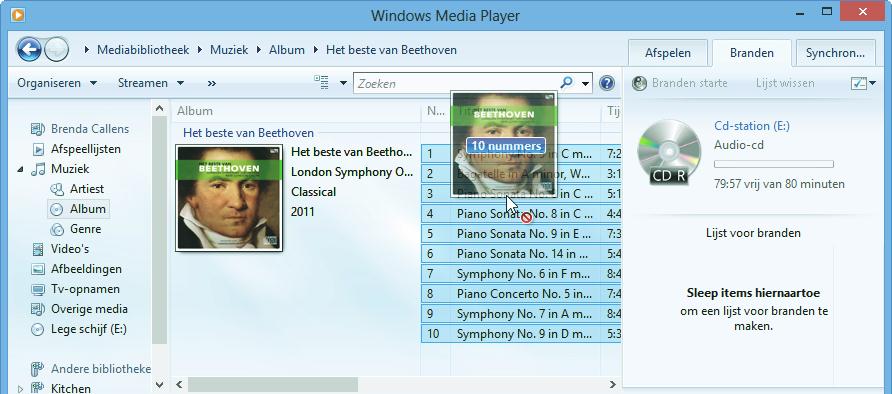Select track 5 Piano Sonata No. 9

pos(521,234)
